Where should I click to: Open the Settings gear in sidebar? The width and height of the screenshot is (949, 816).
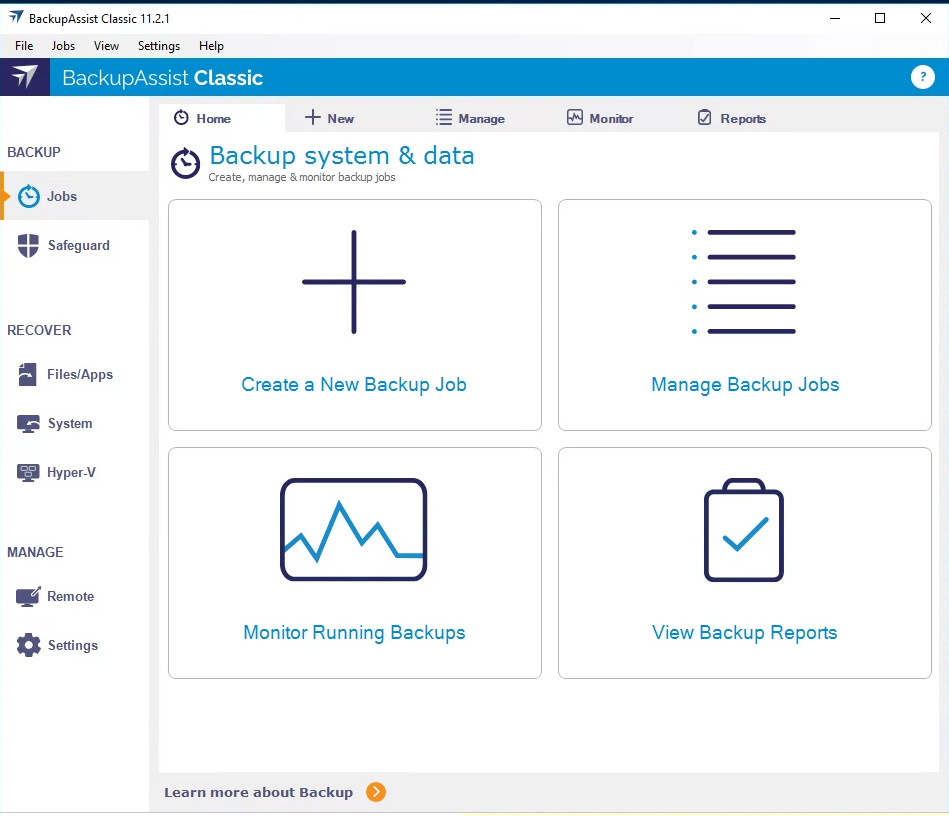29,646
